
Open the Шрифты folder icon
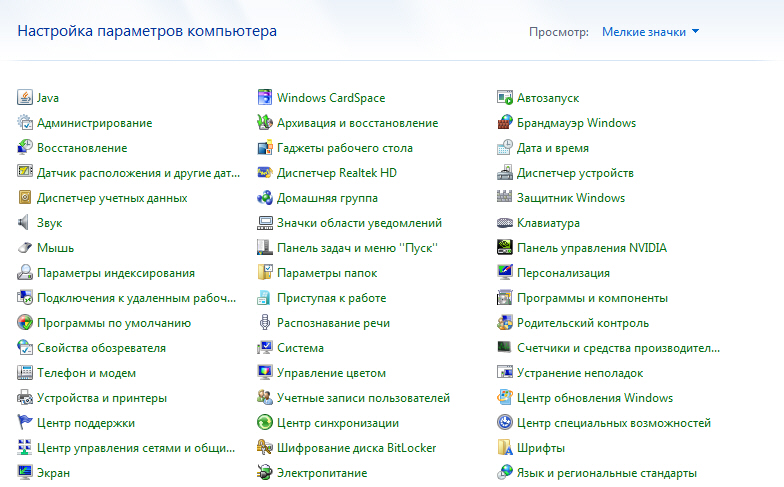tap(506, 448)
